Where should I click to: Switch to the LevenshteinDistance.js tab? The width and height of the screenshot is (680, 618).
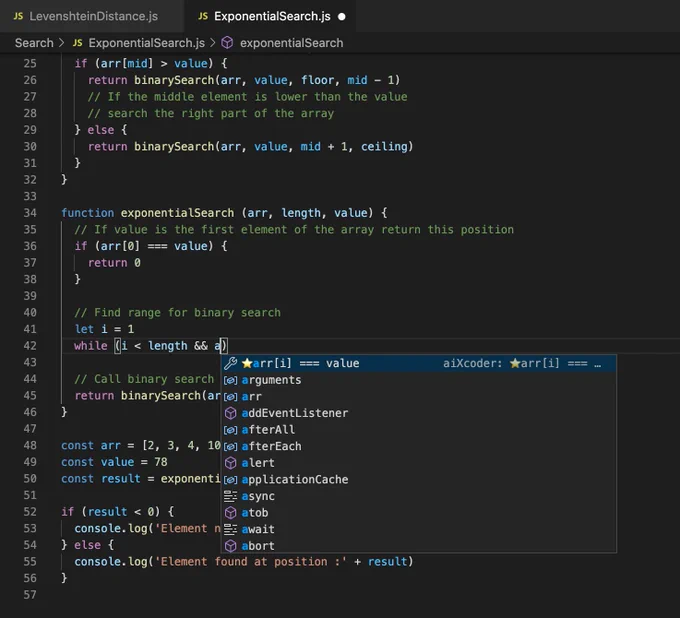click(x=92, y=16)
